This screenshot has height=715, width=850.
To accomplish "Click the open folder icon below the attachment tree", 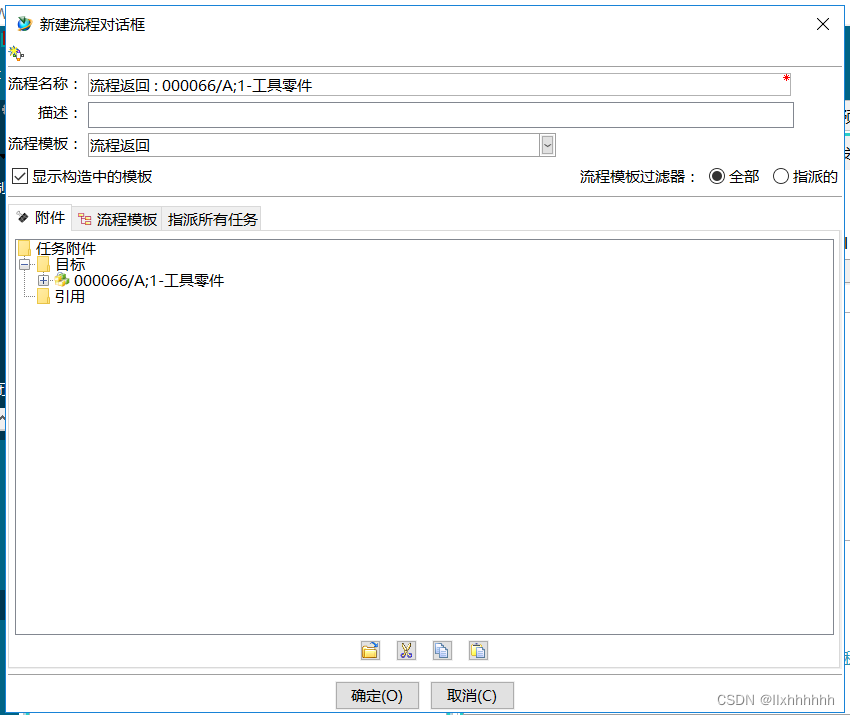I will (370, 650).
